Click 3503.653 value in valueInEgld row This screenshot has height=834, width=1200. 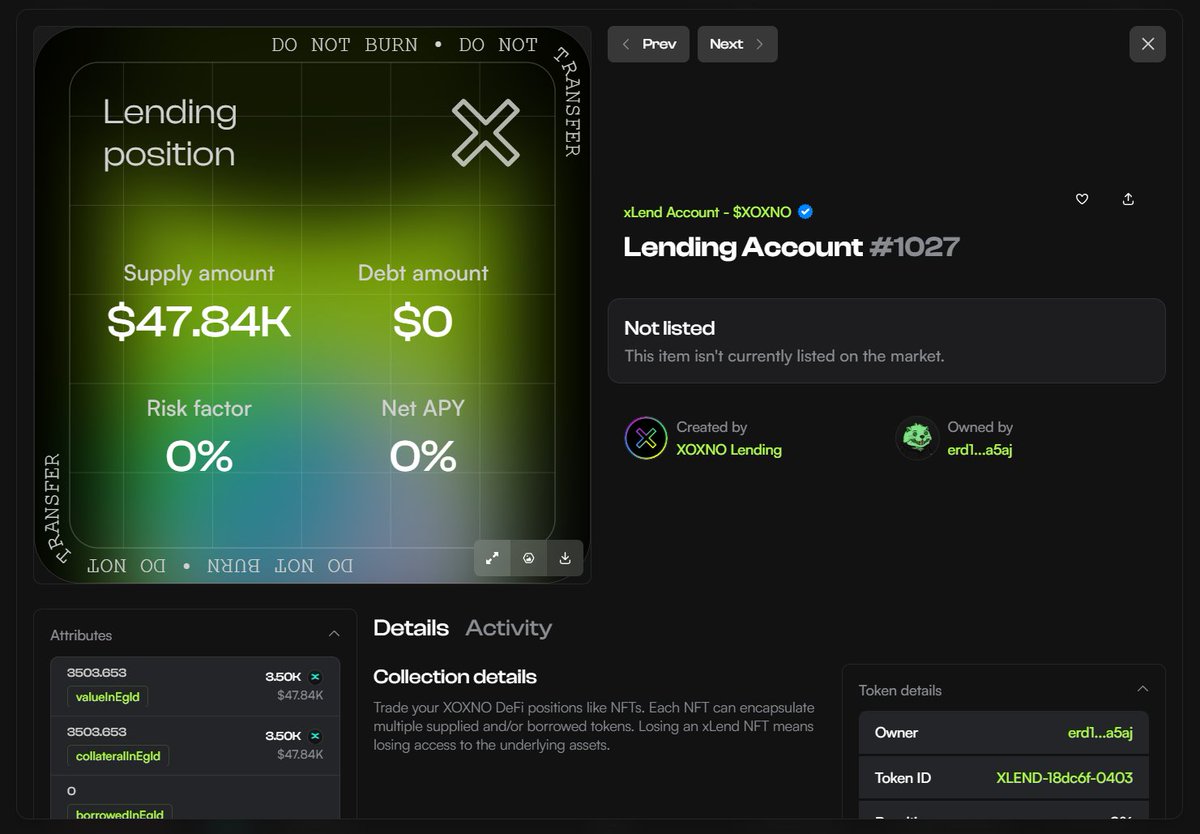click(x=97, y=673)
